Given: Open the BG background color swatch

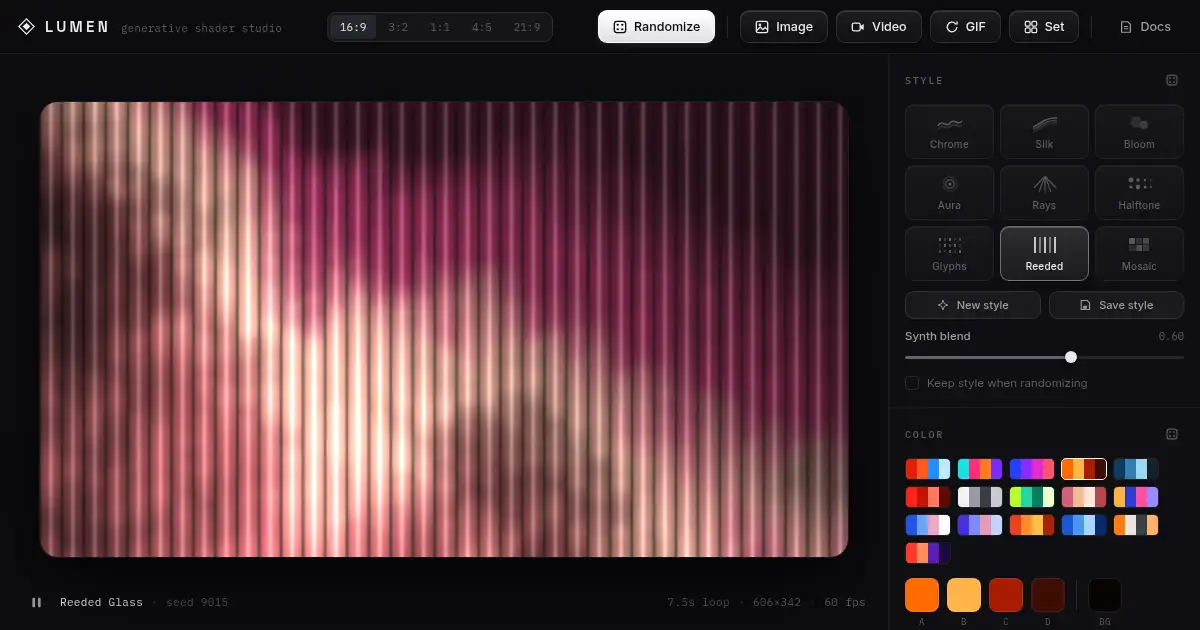Looking at the screenshot, I should point(1105,595).
